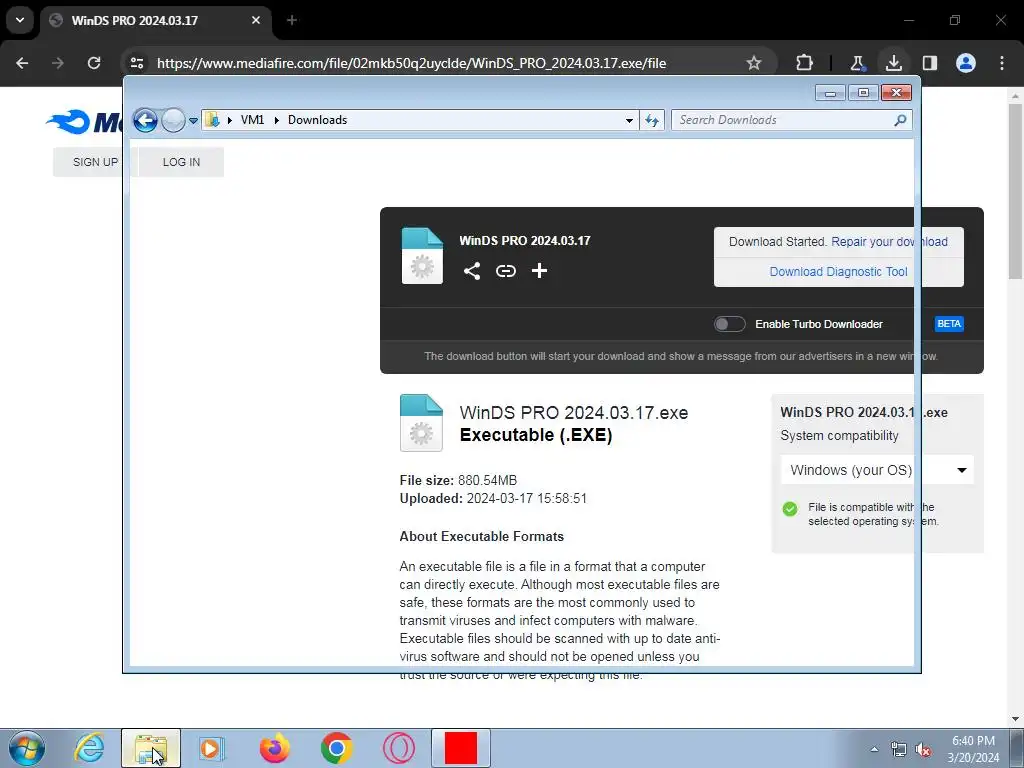
Task: Click the Windows Start button
Action: (x=27, y=748)
